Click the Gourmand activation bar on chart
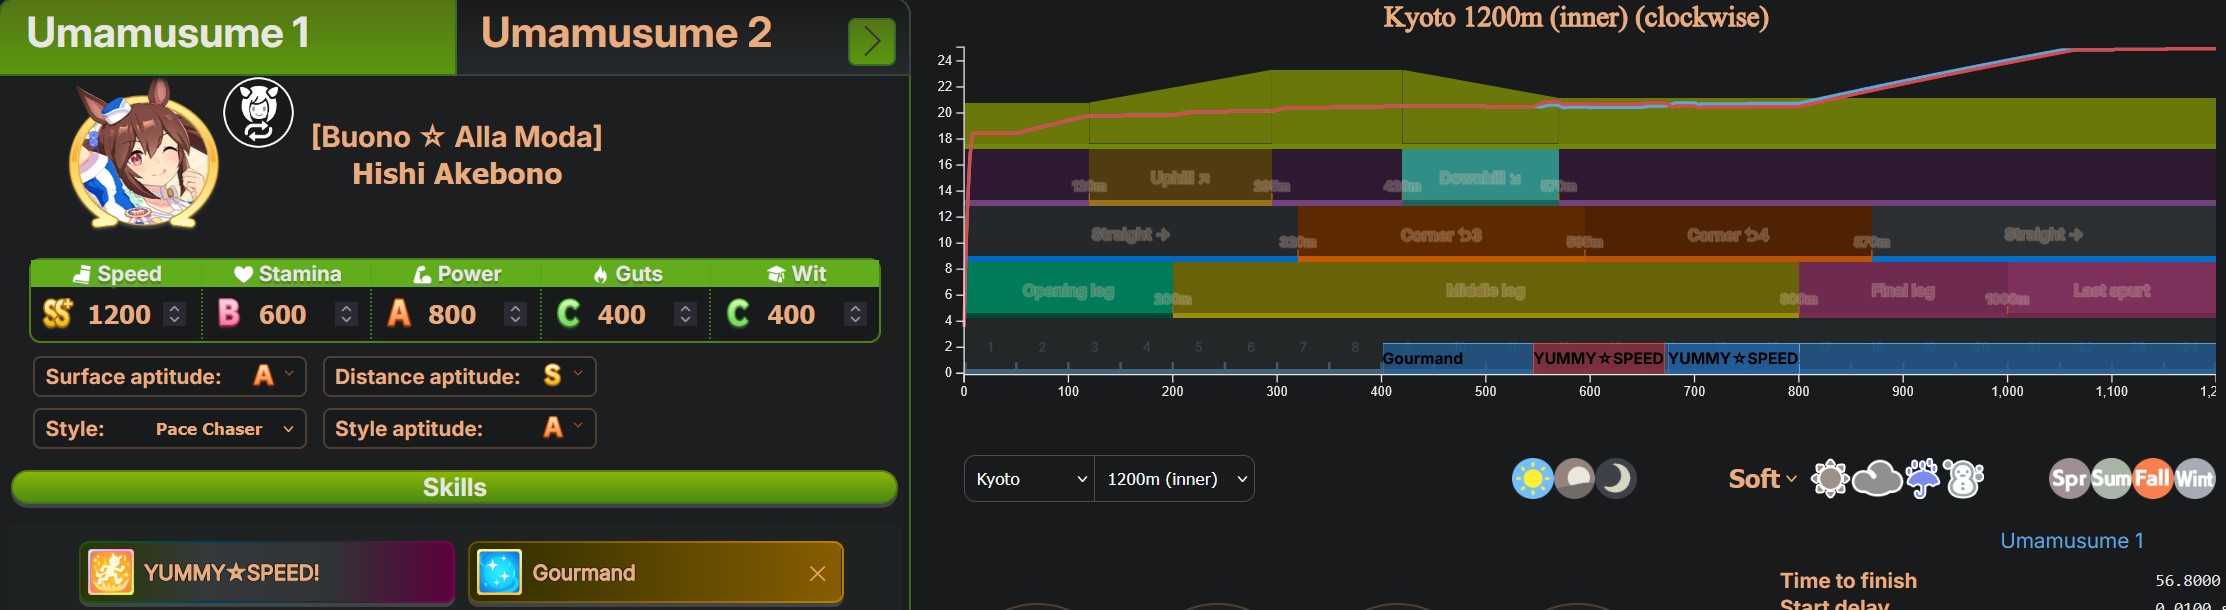This screenshot has height=610, width=2226. tap(1457, 358)
